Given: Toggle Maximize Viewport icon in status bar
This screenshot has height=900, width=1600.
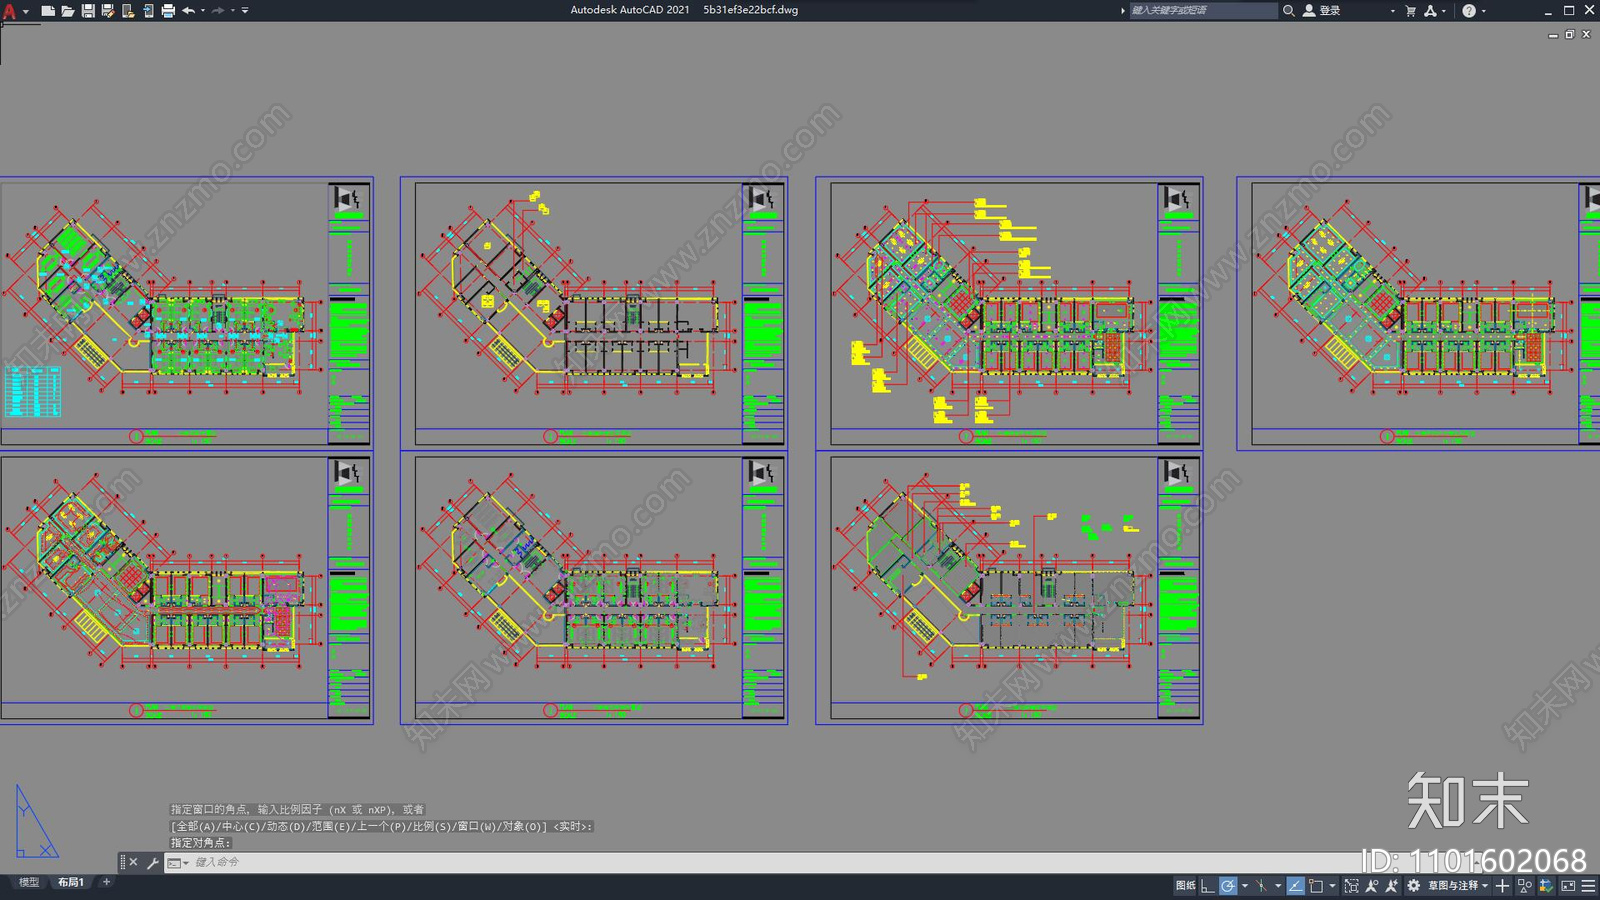Looking at the screenshot, I should click(x=1352, y=886).
